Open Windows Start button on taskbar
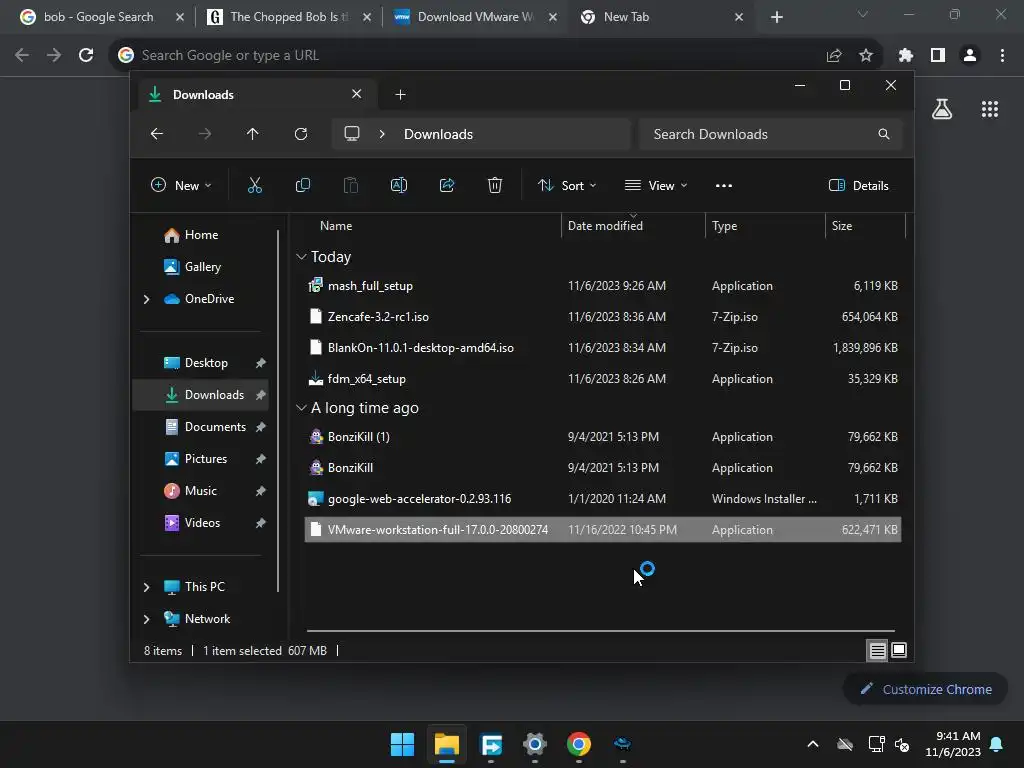This screenshot has height=768, width=1024. pyautogui.click(x=402, y=744)
